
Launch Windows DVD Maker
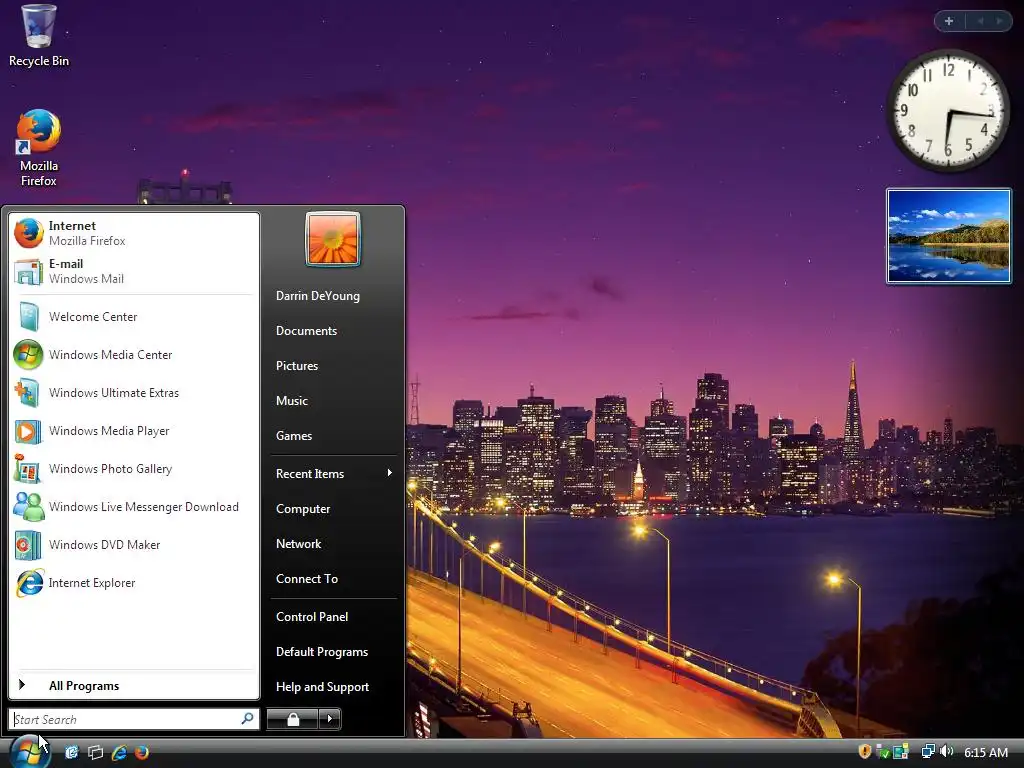coord(134,545)
